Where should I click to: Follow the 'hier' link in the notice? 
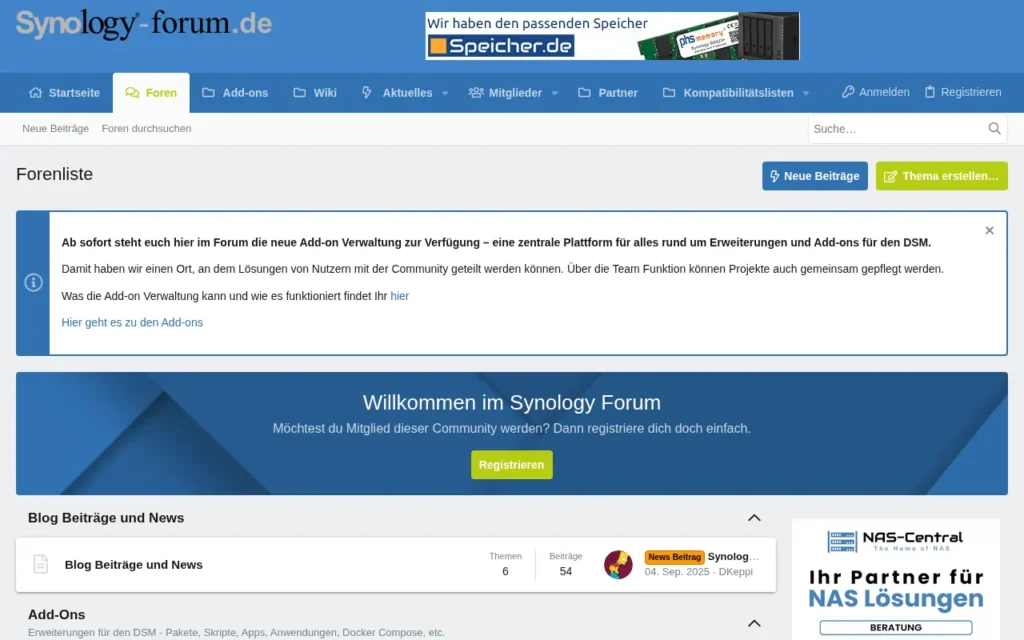point(399,296)
